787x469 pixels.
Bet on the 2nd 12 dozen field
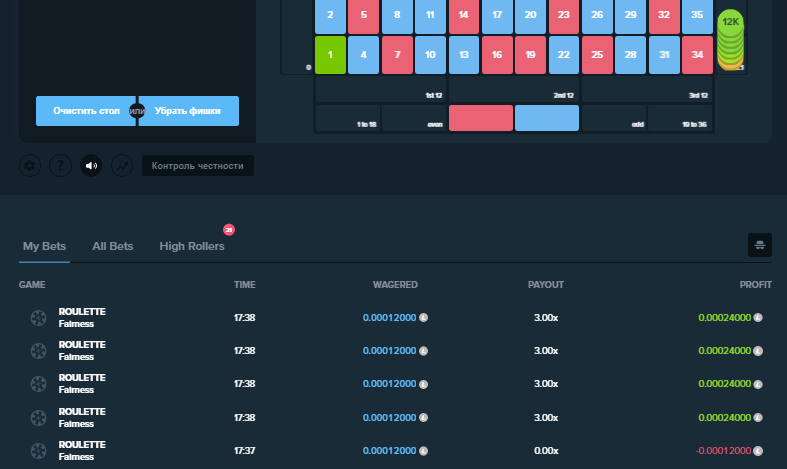click(x=513, y=89)
